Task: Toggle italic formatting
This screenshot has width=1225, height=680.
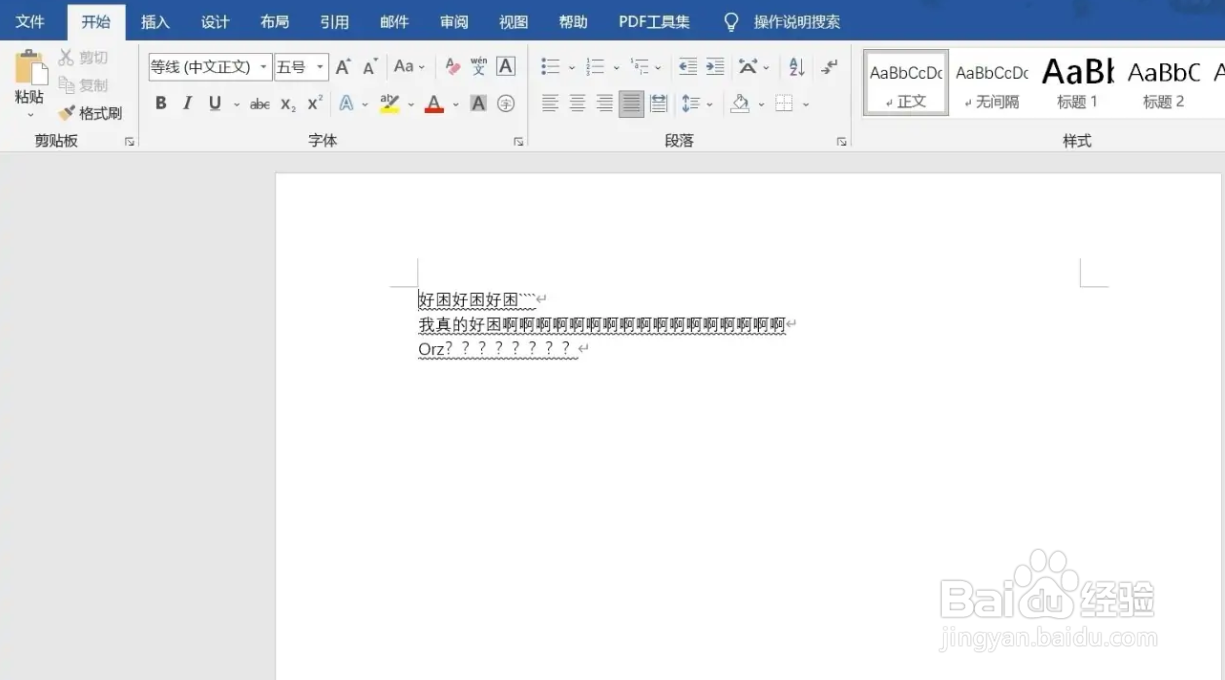Action: 187,103
